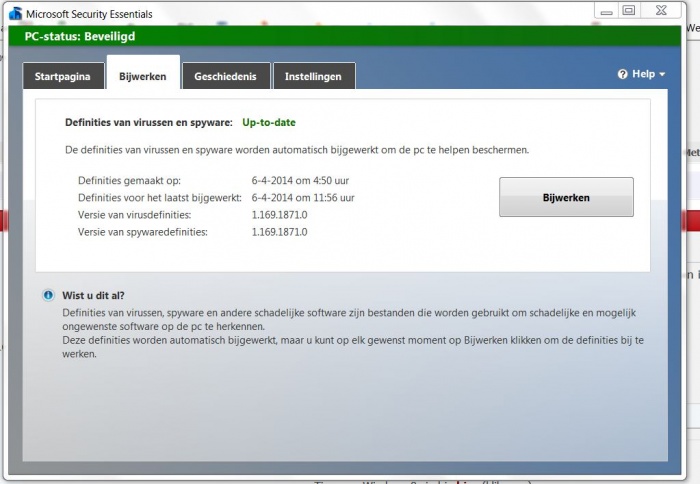
Task: Click the Microsoft Security Essentials title text
Action: [x=89, y=14]
